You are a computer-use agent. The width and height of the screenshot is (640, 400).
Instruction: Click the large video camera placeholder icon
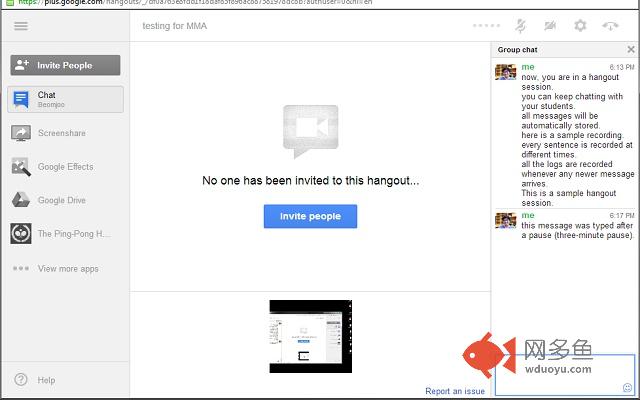pos(311,131)
